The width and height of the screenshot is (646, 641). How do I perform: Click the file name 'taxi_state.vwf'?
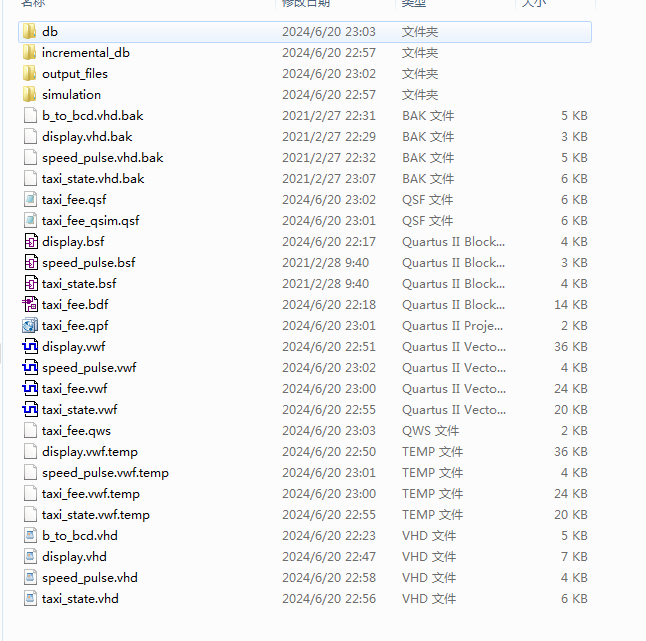(x=79, y=410)
